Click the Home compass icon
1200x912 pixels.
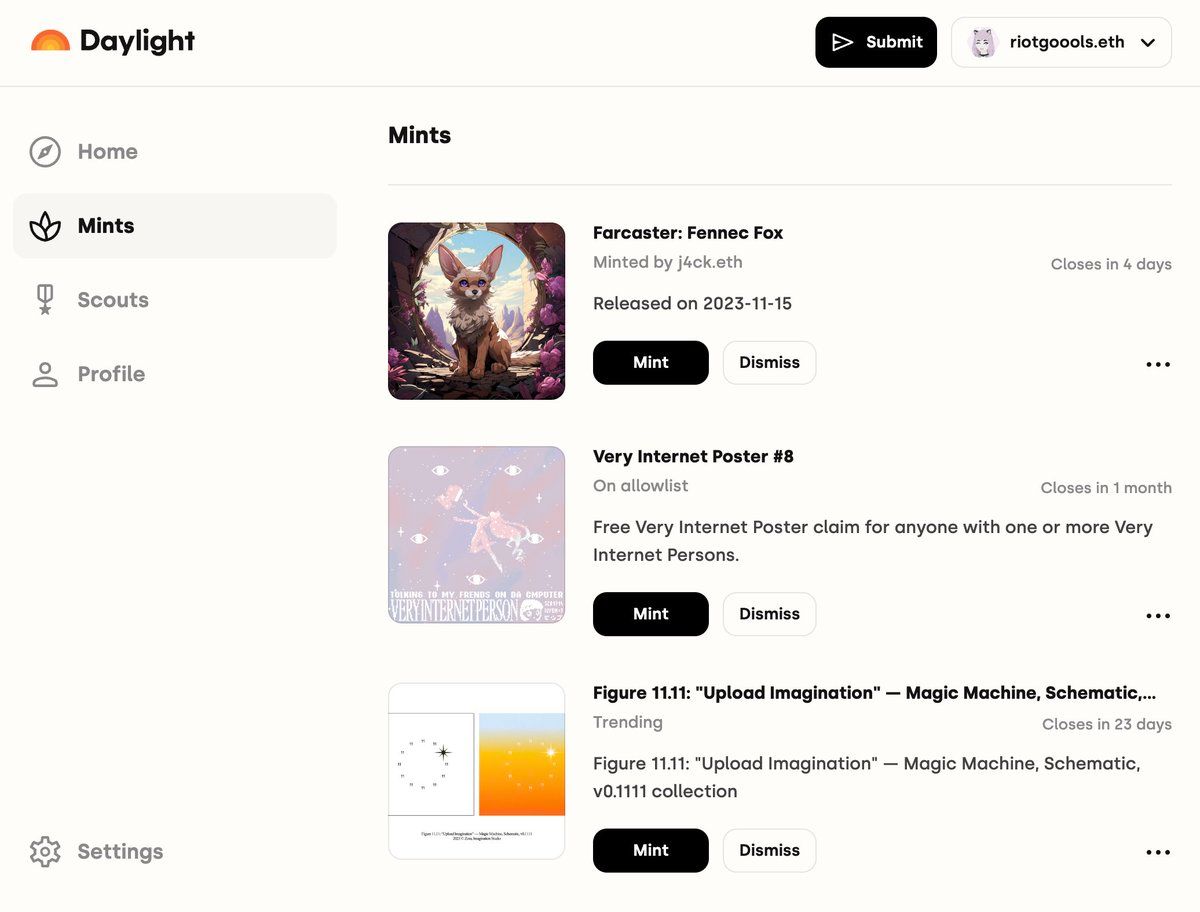45,152
